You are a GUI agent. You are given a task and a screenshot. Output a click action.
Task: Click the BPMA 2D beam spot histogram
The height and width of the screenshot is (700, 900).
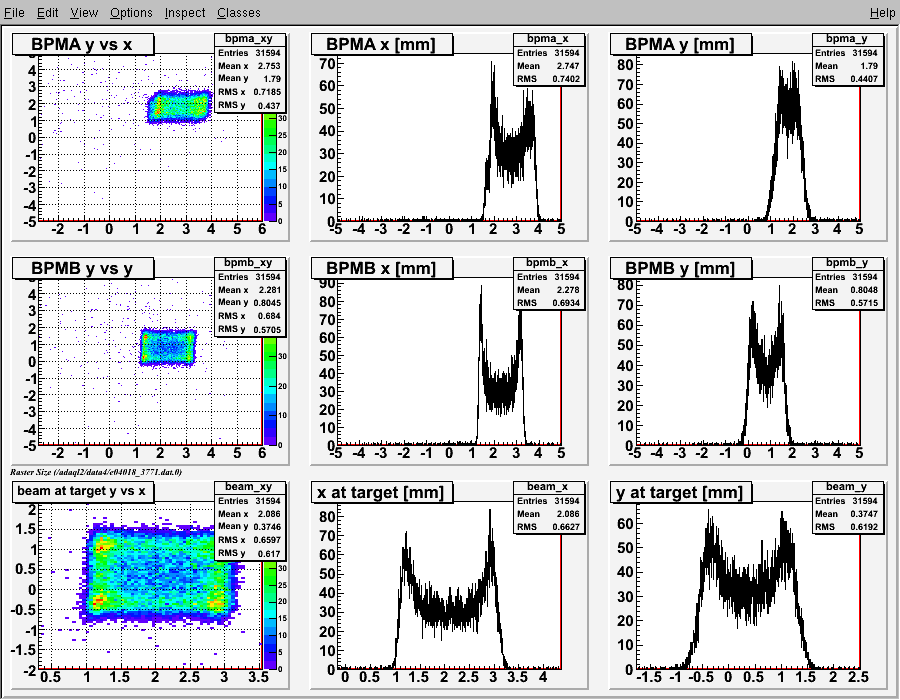coord(179,106)
